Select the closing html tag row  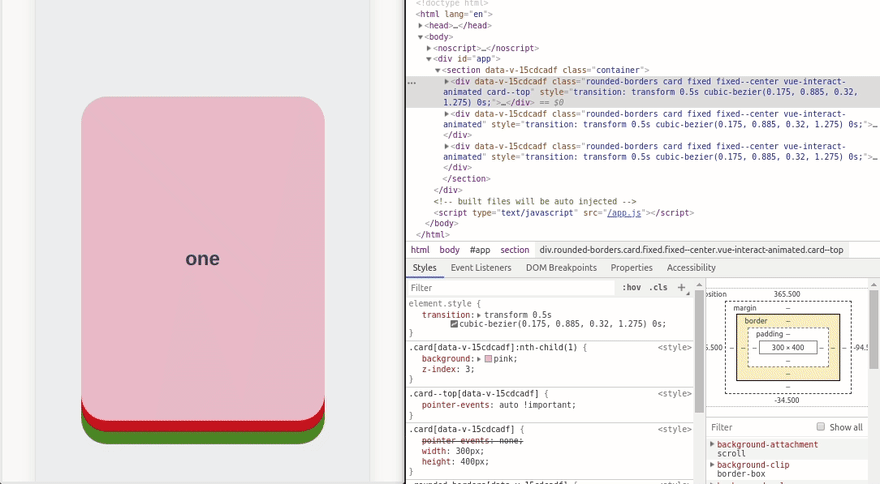(433, 235)
